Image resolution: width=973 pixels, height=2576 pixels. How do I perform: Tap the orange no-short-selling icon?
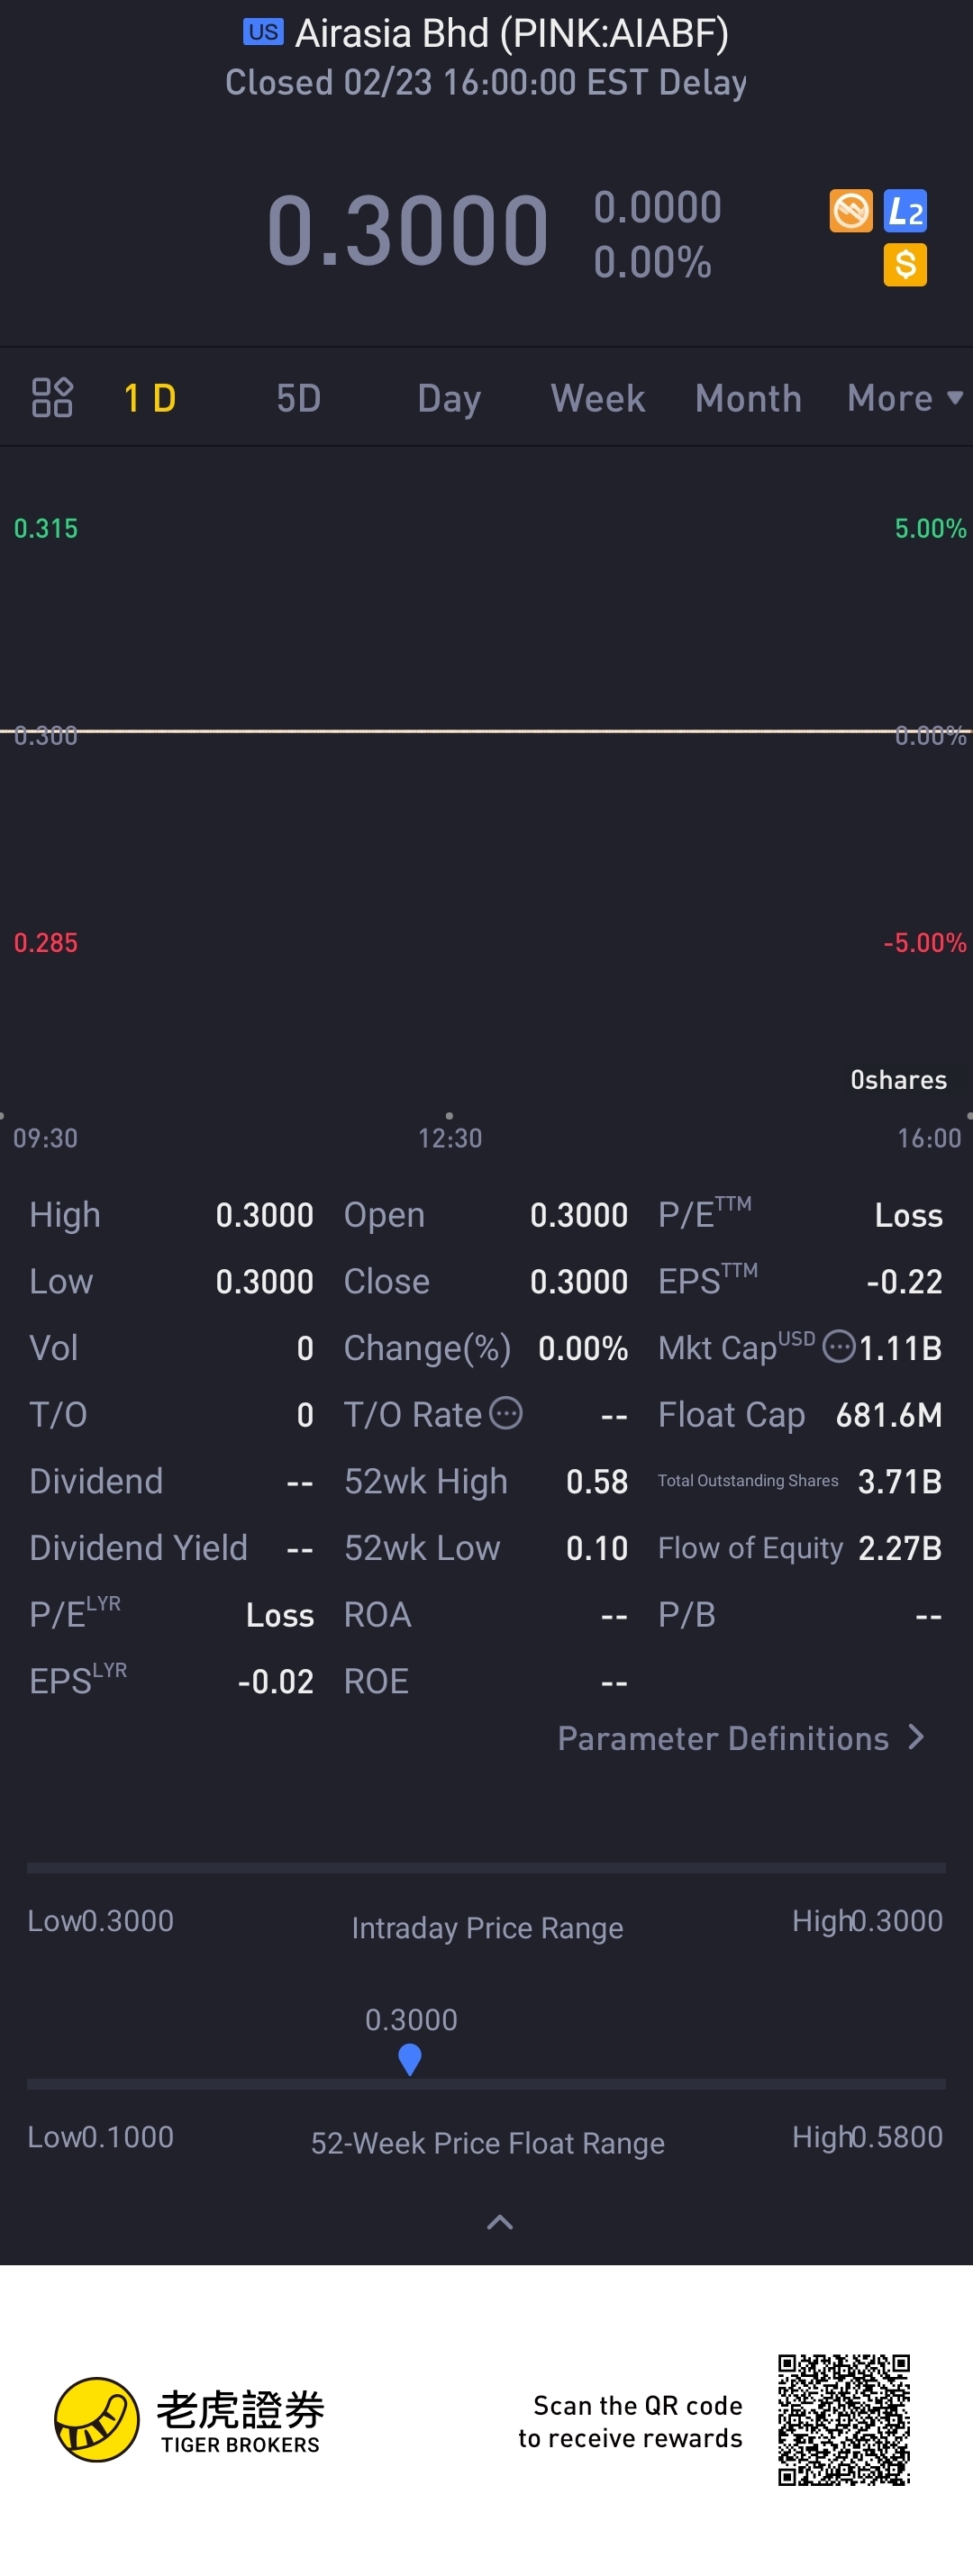click(x=851, y=211)
